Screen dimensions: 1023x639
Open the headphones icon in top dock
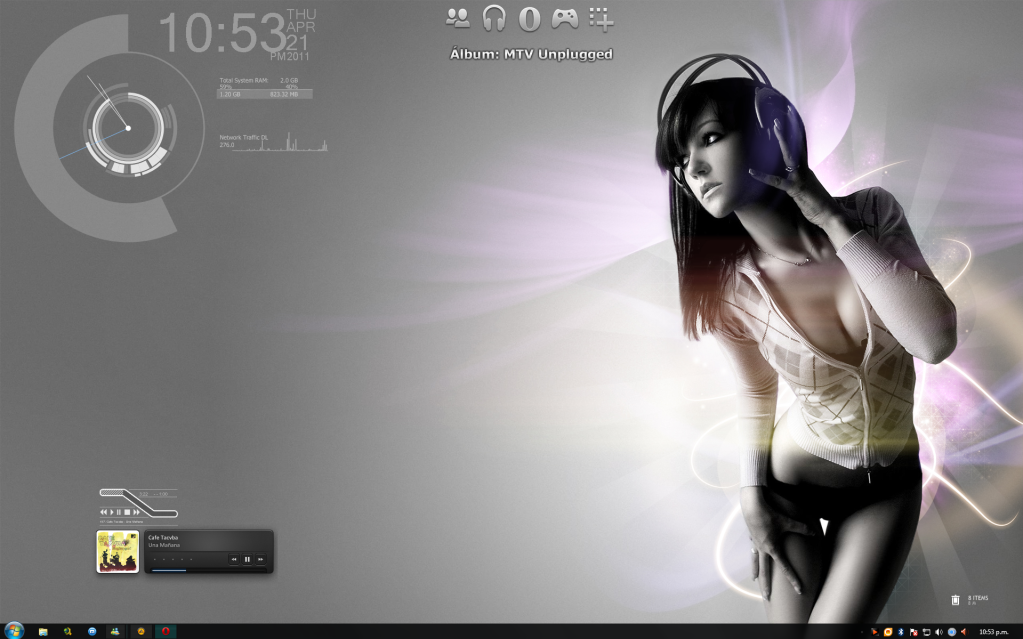click(x=494, y=18)
